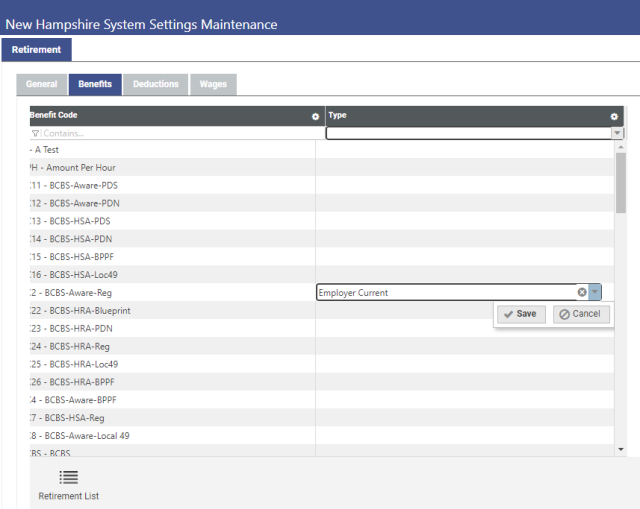Click the Benefit Code column settings gear

click(x=316, y=117)
